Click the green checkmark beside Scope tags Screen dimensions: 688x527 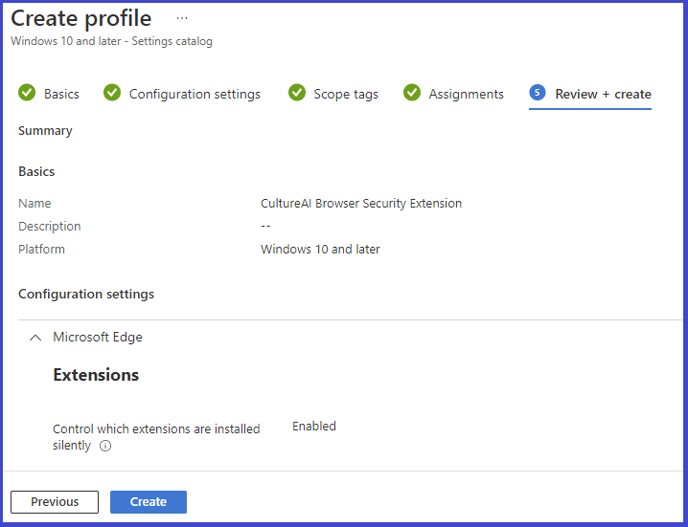pos(297,93)
